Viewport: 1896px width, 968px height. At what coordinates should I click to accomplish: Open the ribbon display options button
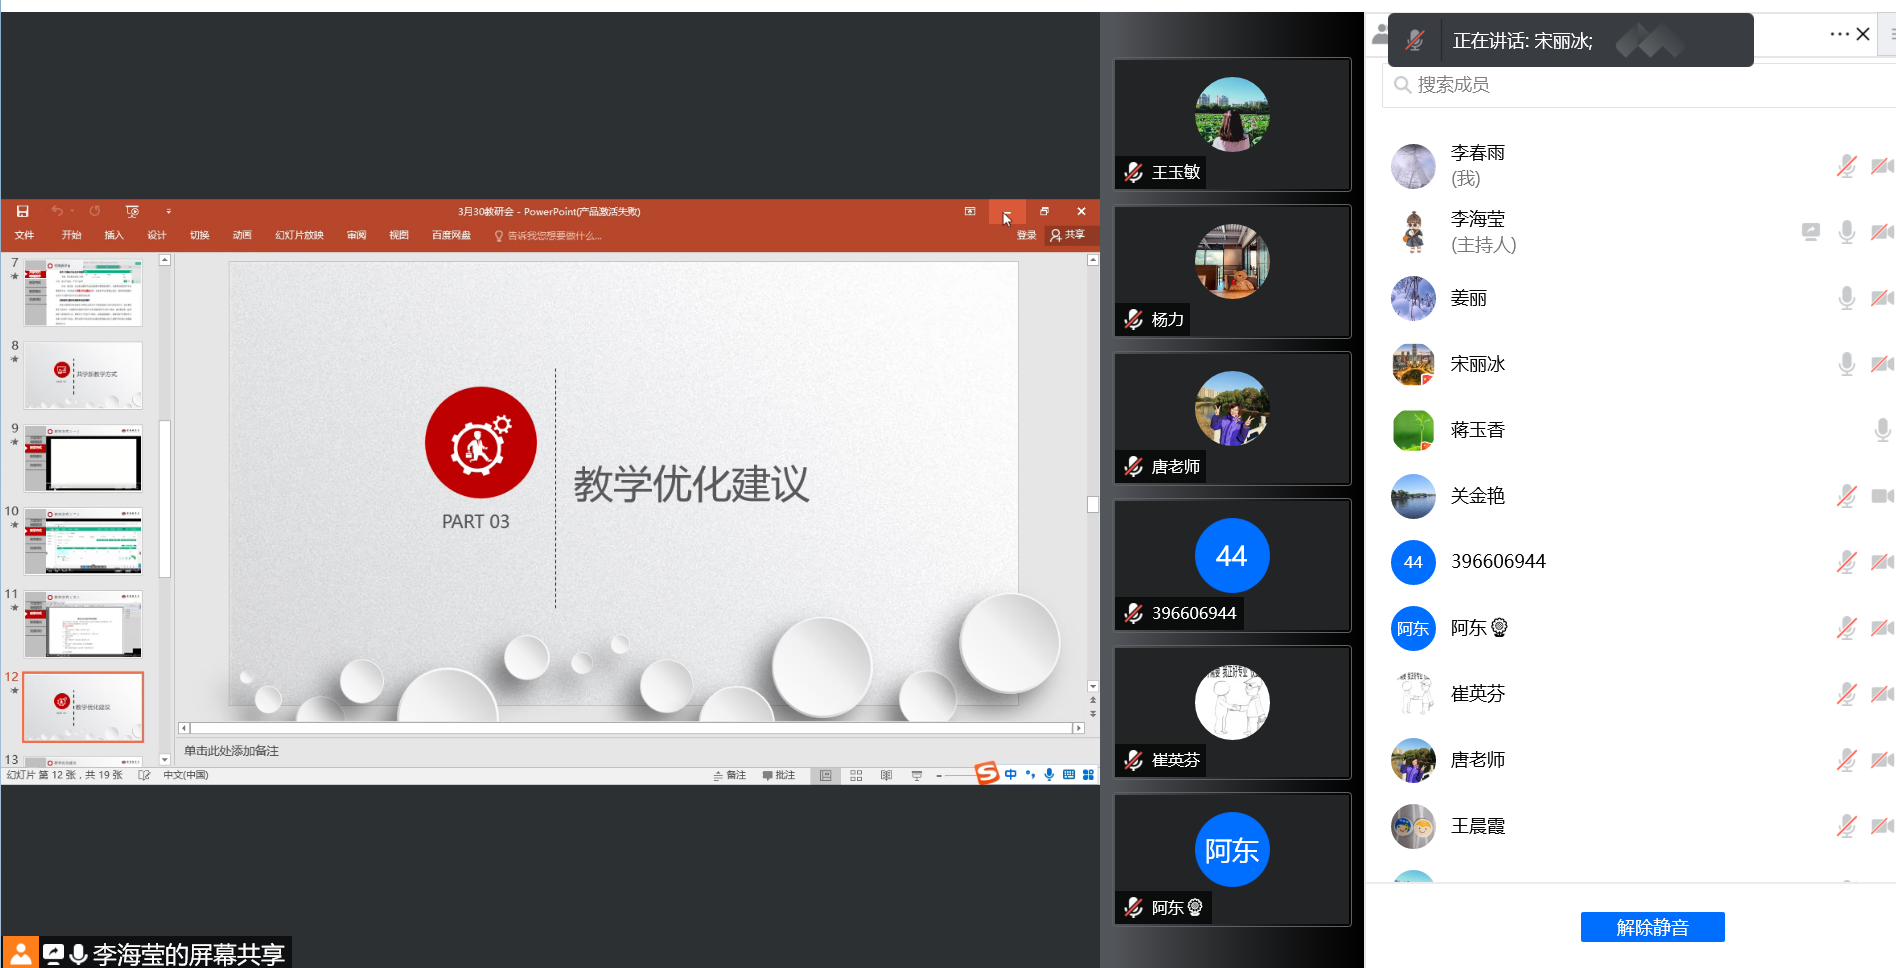tap(969, 211)
